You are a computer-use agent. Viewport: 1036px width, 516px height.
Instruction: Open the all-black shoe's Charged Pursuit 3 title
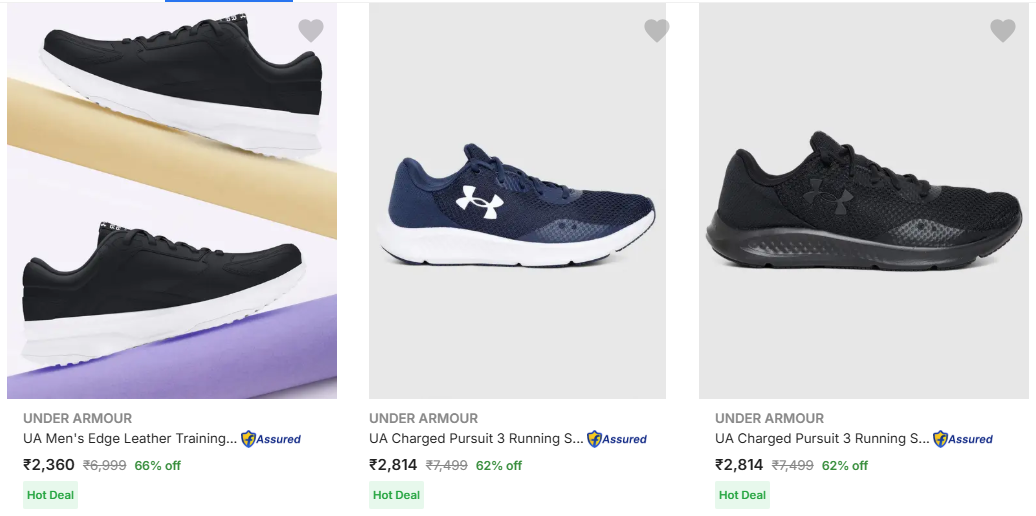(x=822, y=438)
